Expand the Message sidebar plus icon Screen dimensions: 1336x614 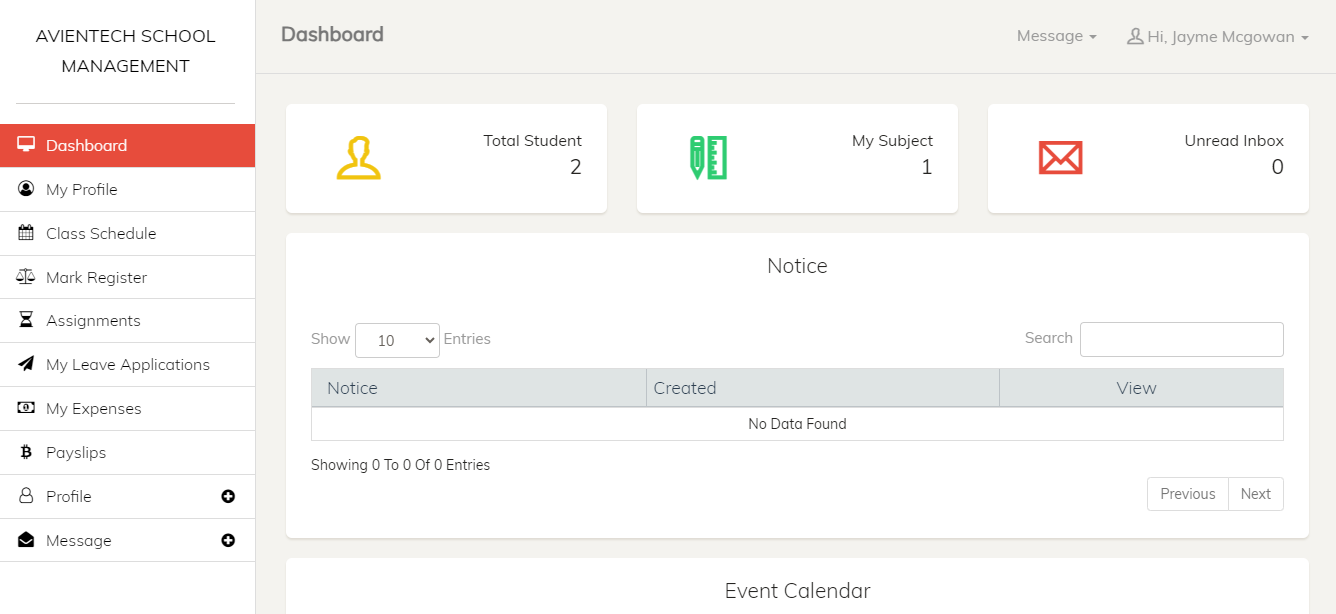(228, 540)
